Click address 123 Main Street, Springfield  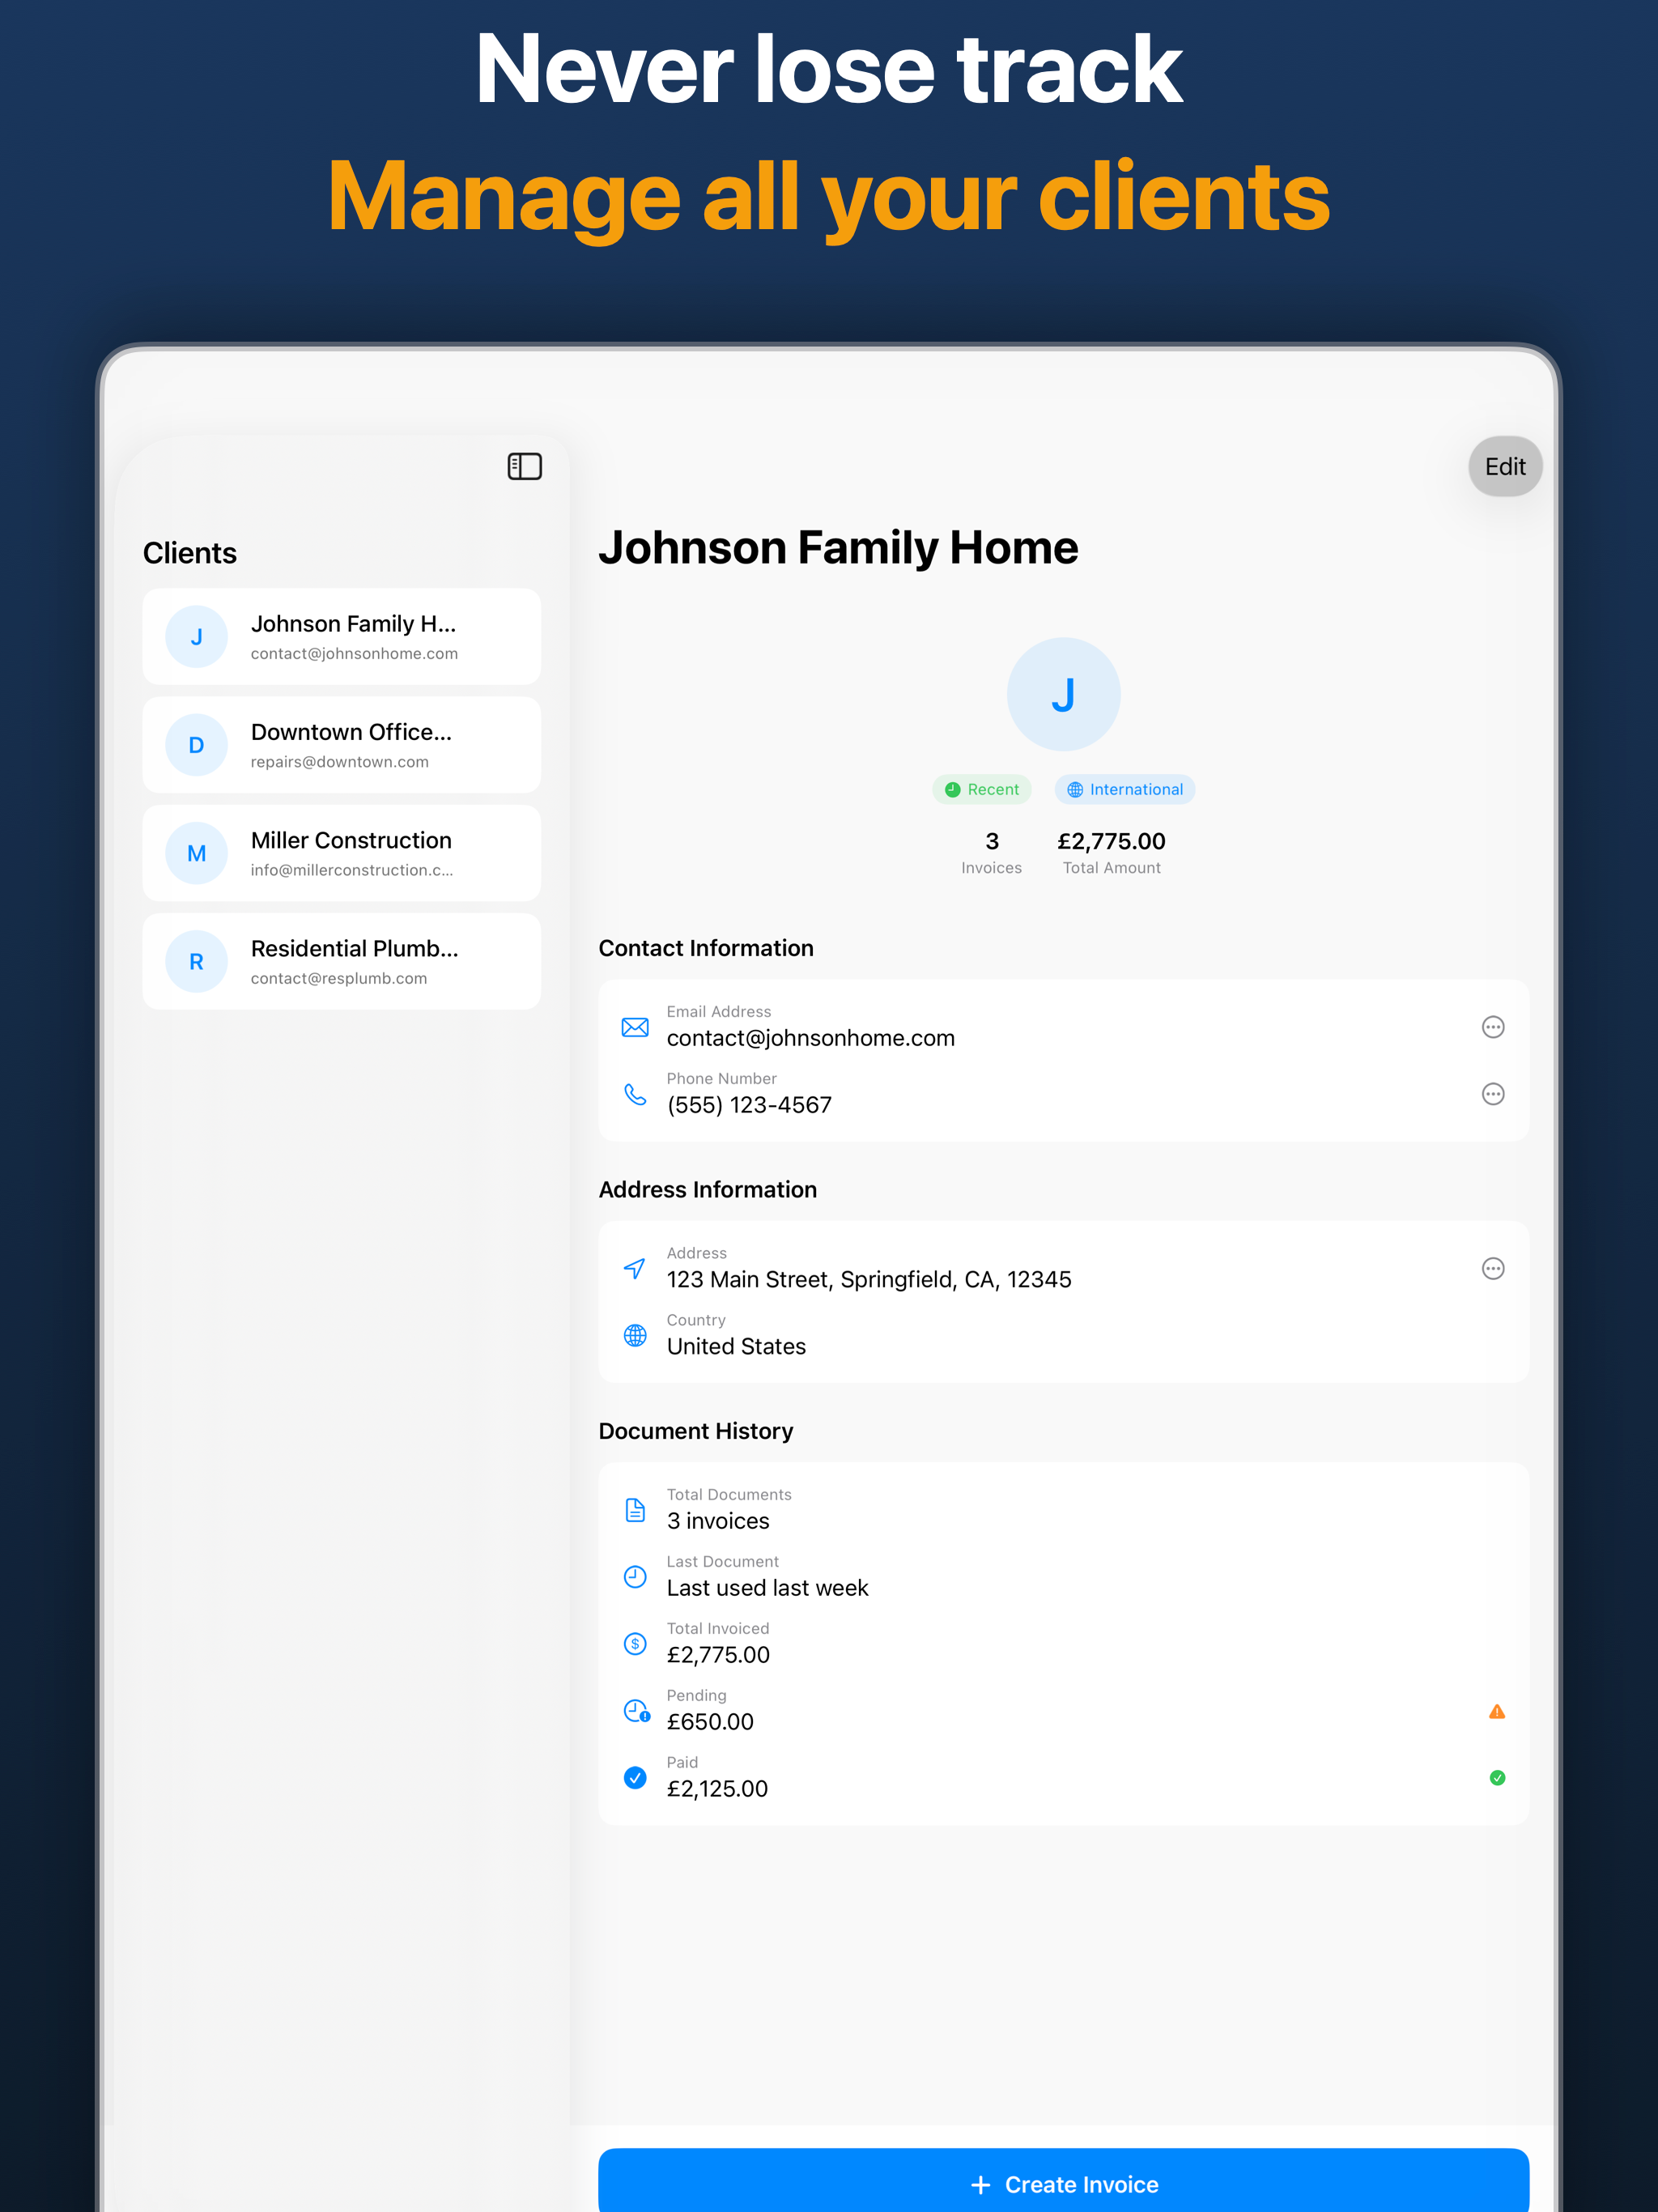868,1279
